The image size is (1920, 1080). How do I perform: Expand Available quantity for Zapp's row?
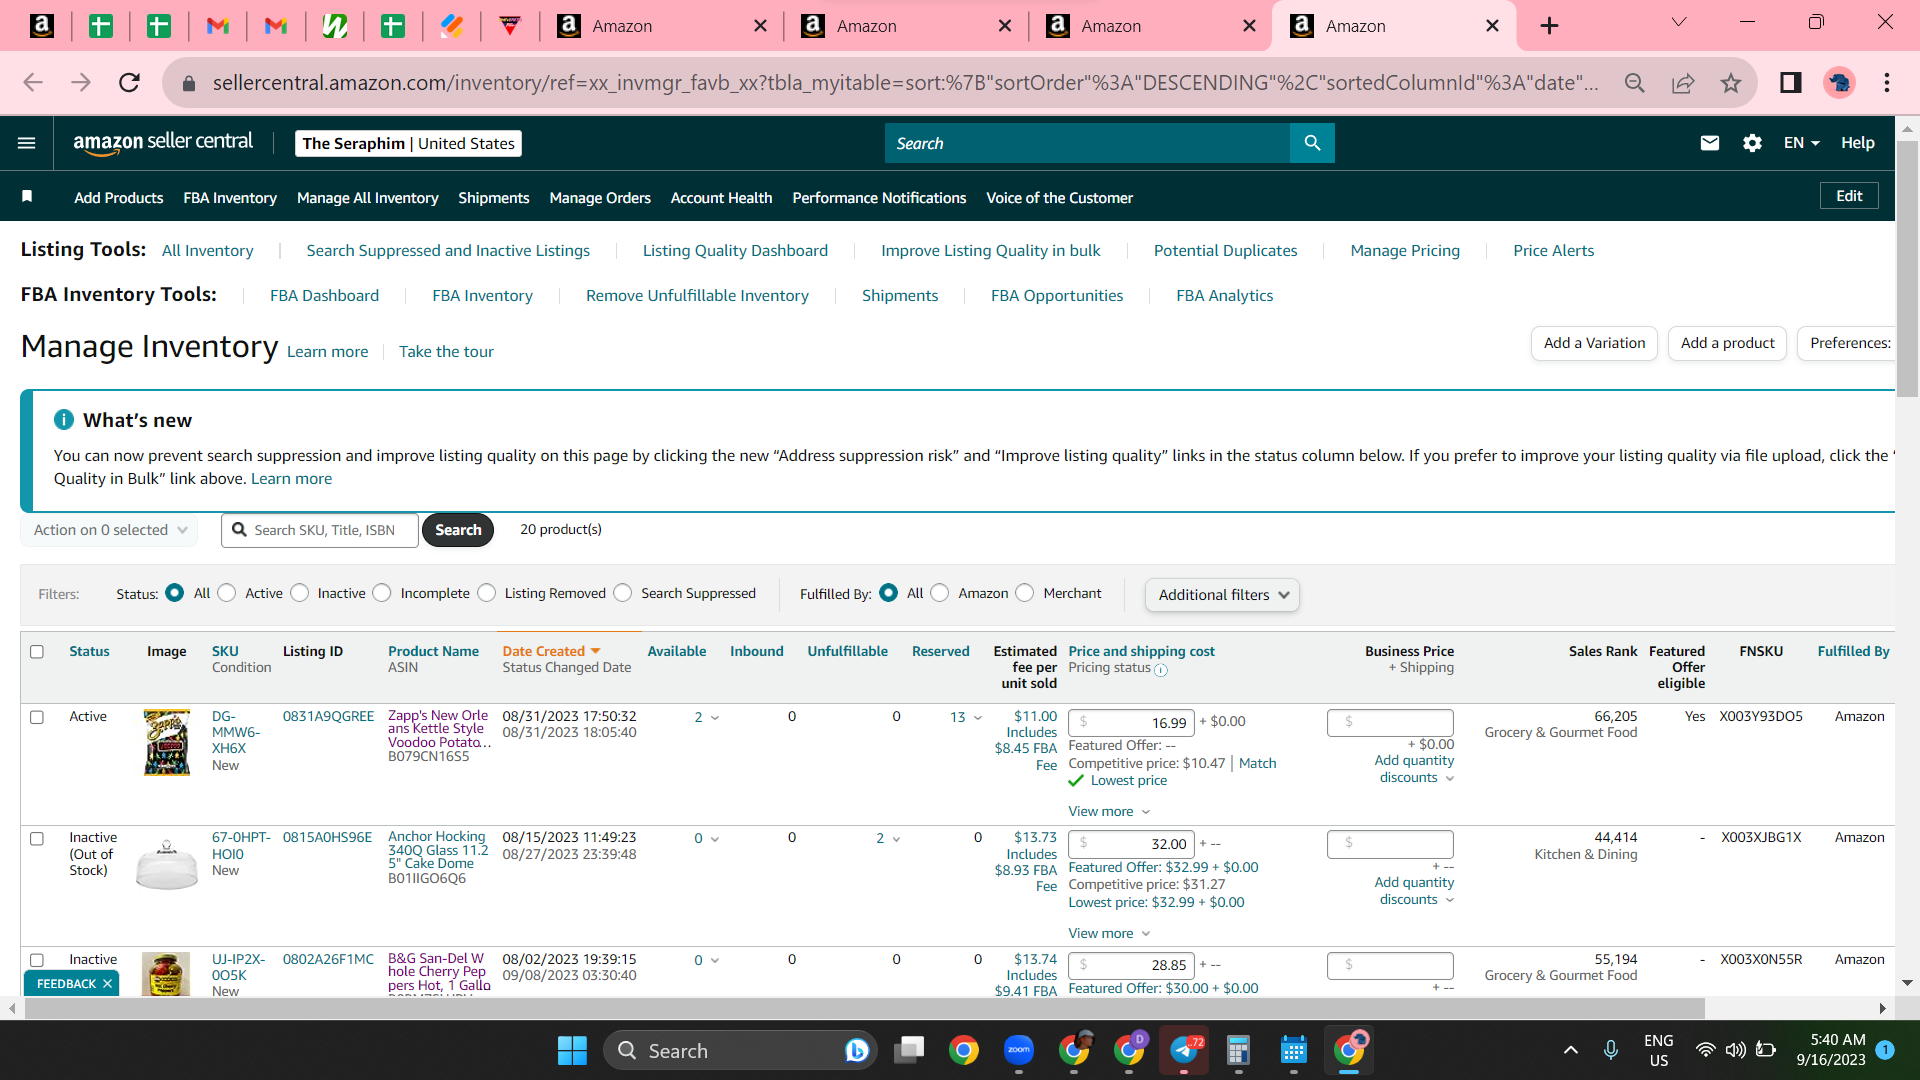[714, 718]
